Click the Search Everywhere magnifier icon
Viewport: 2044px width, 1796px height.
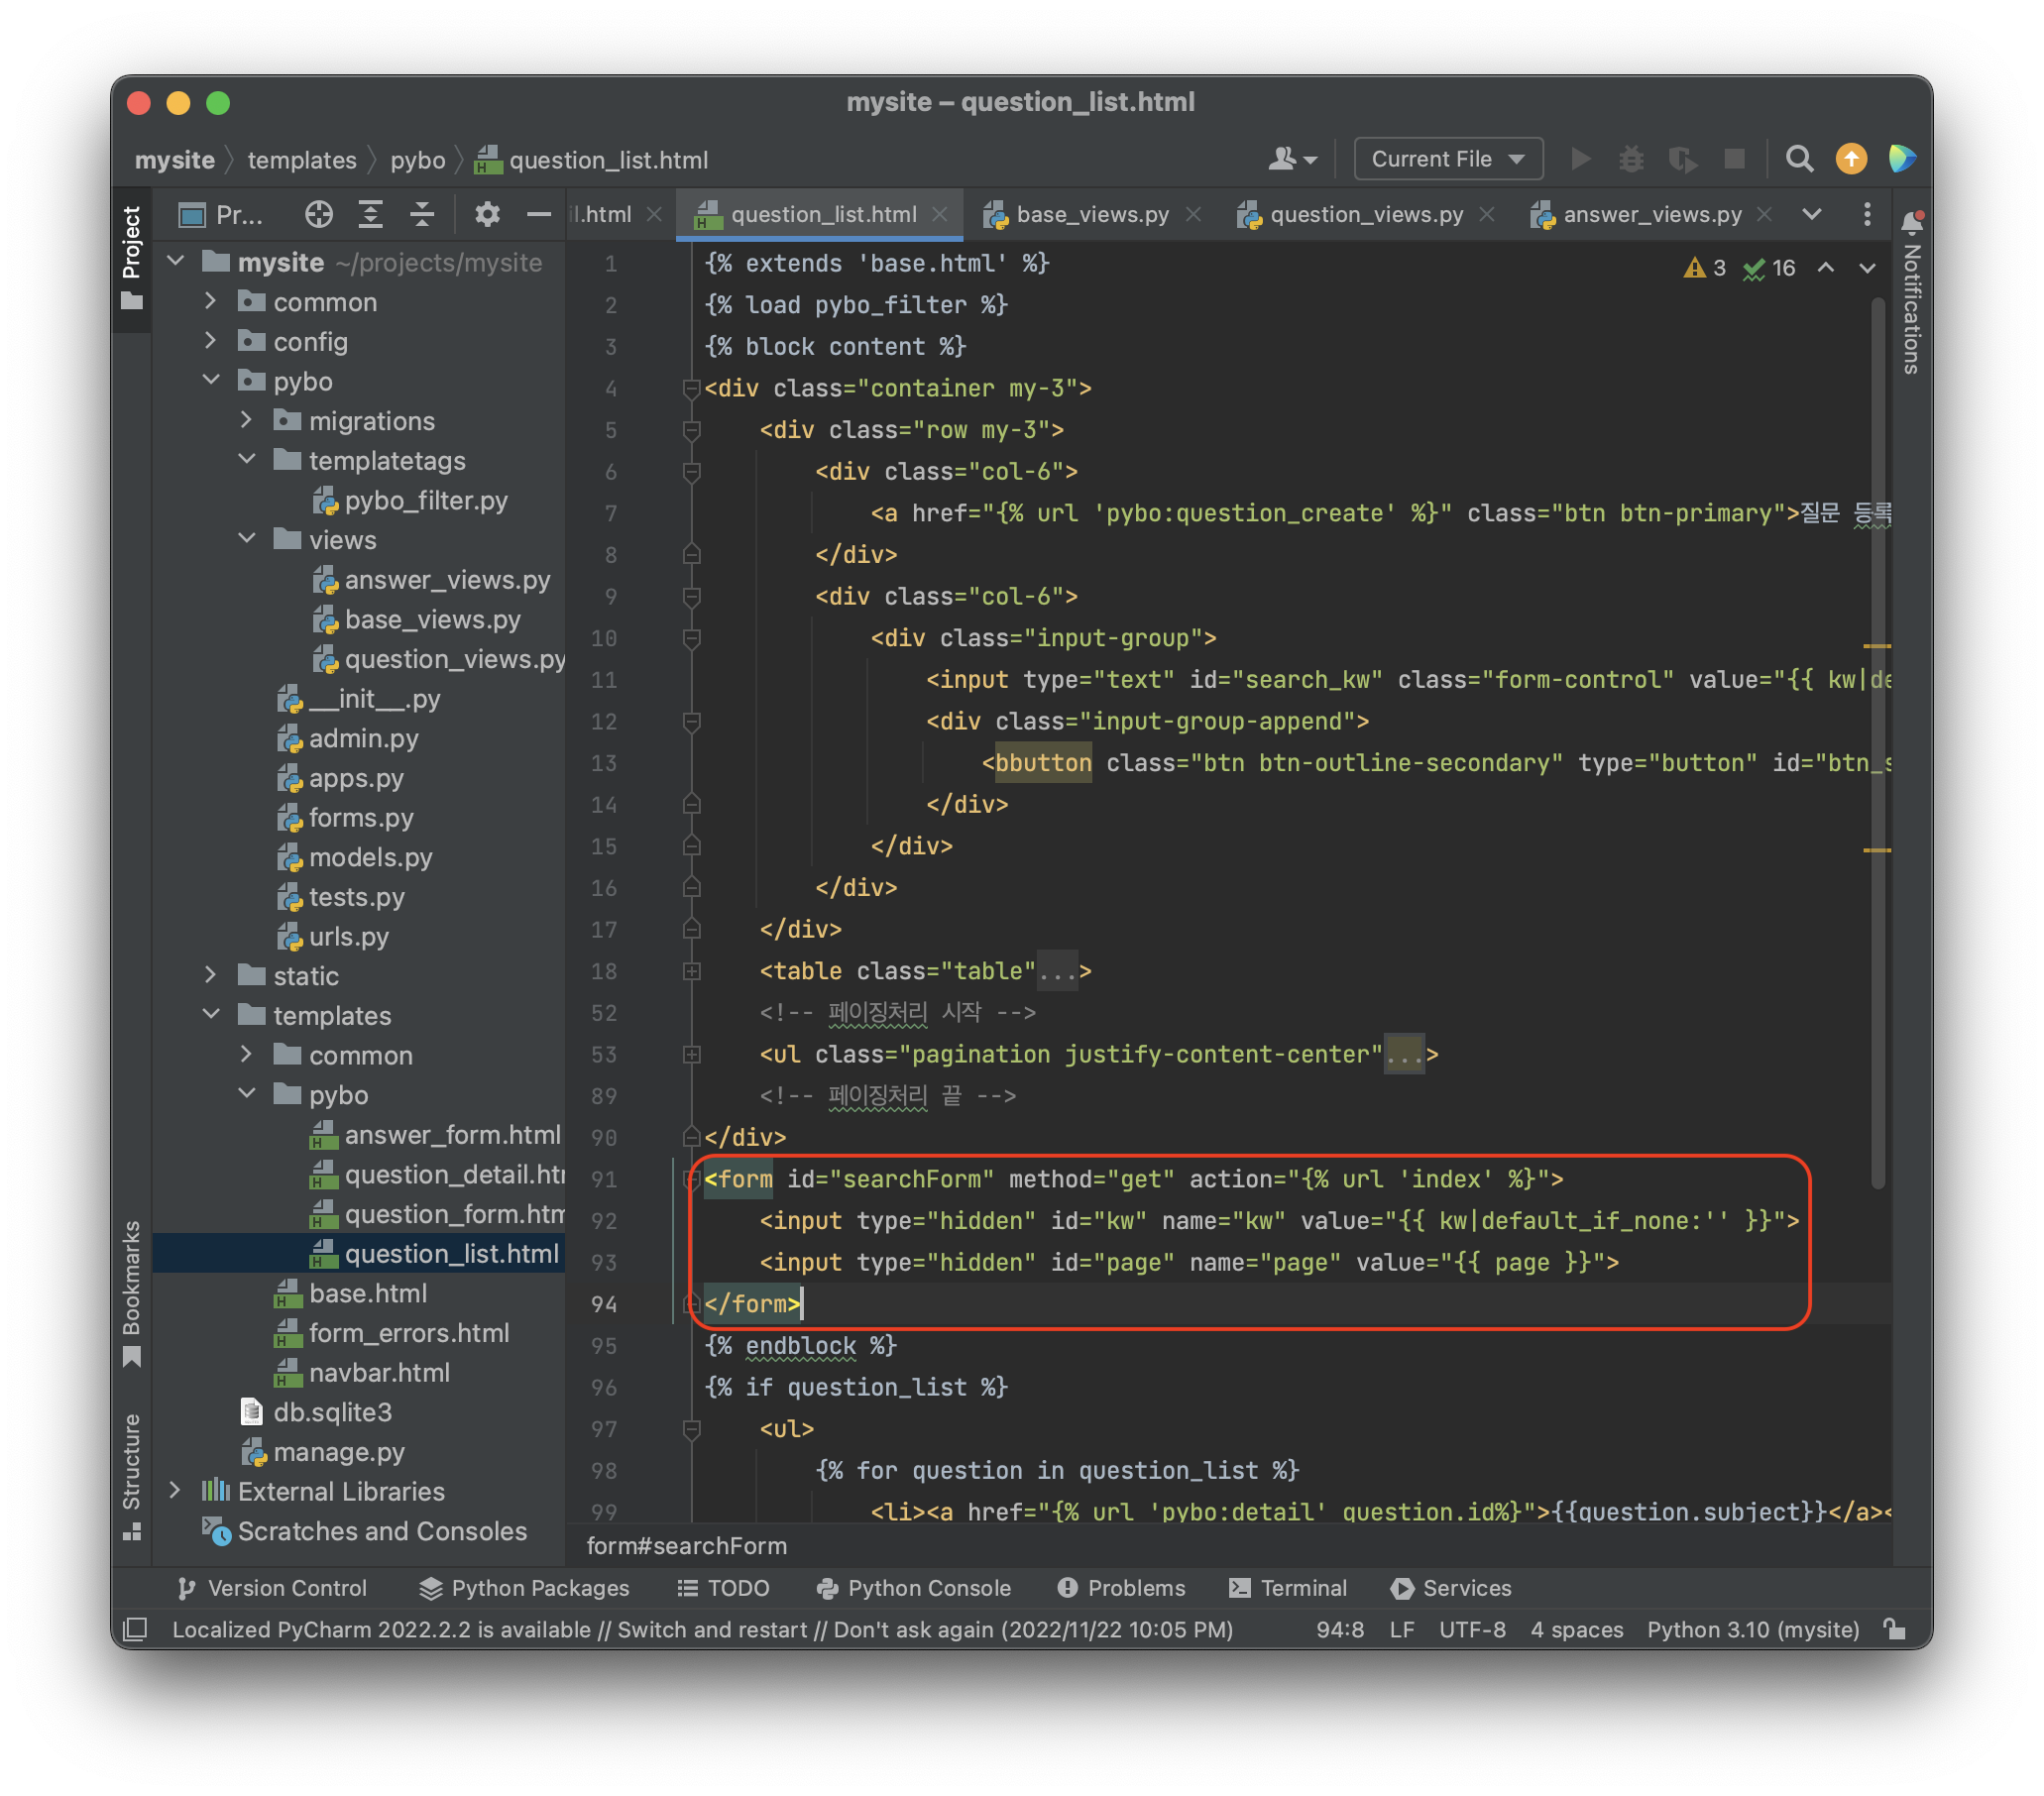pyautogui.click(x=1798, y=159)
